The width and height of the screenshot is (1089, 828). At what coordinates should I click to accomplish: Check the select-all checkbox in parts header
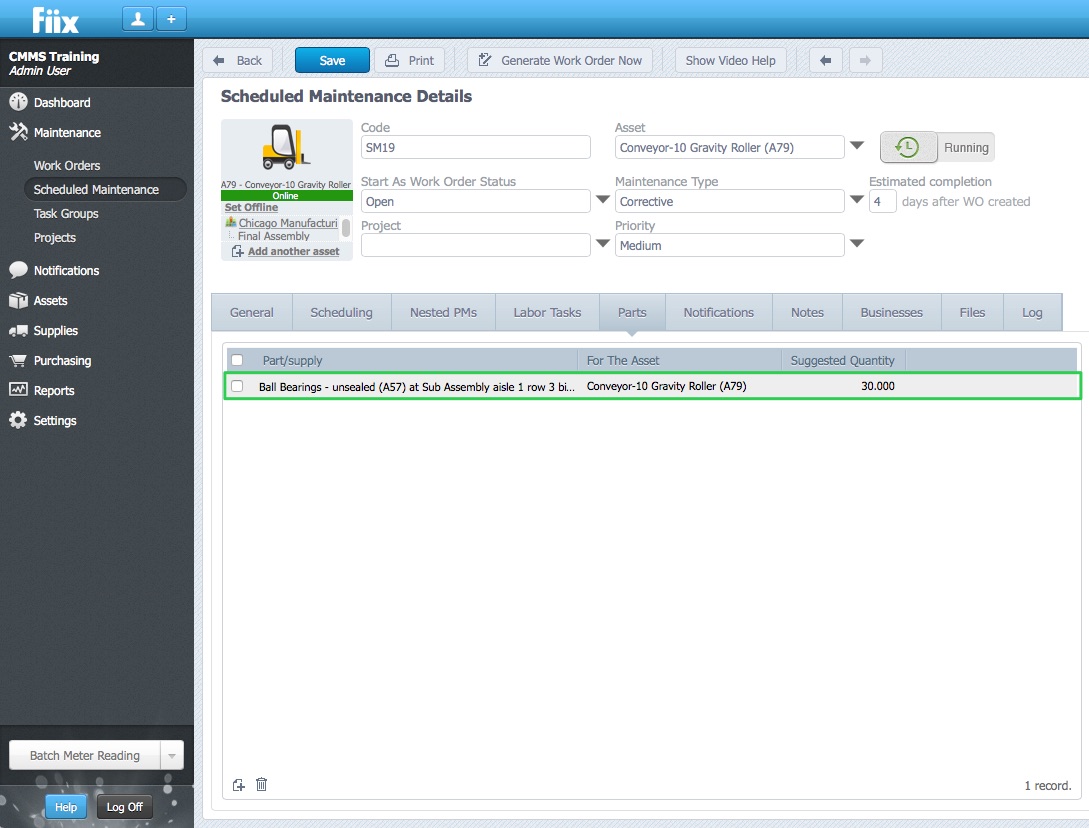[237, 360]
